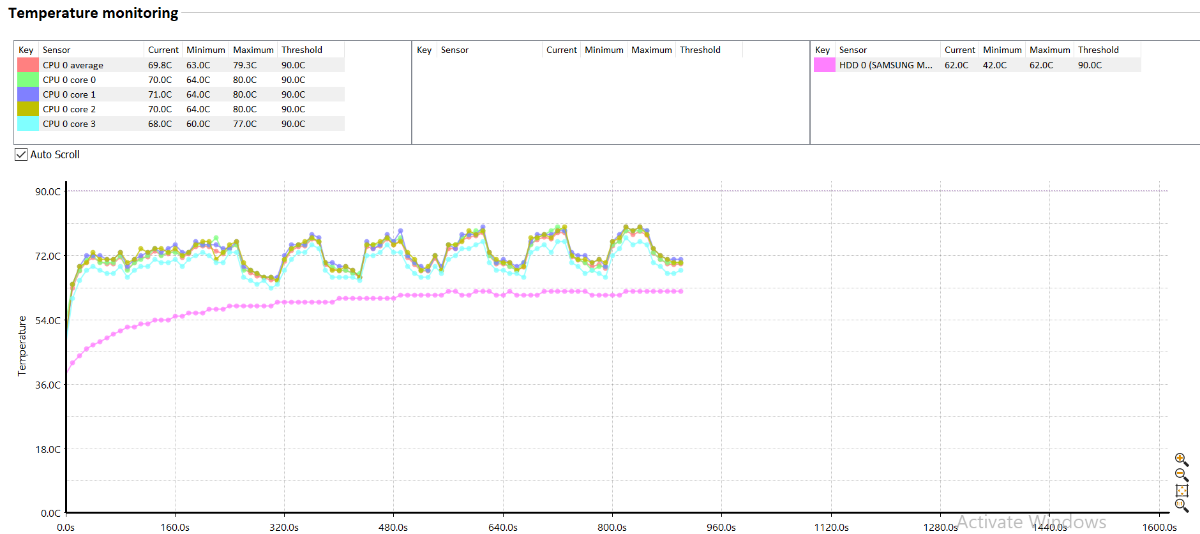
Task: Click the Key column header in CPU table
Action: [x=26, y=50]
